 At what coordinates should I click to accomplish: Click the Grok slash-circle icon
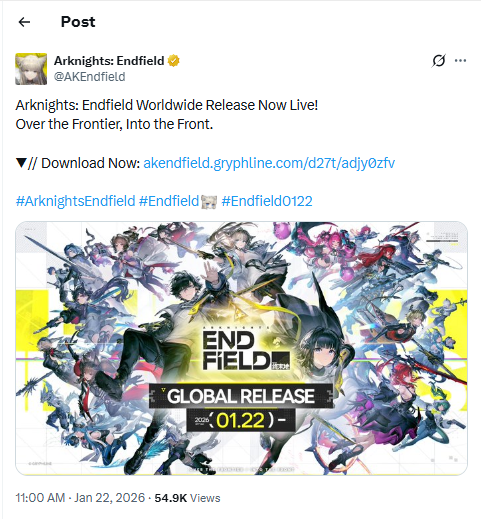pyautogui.click(x=438, y=61)
